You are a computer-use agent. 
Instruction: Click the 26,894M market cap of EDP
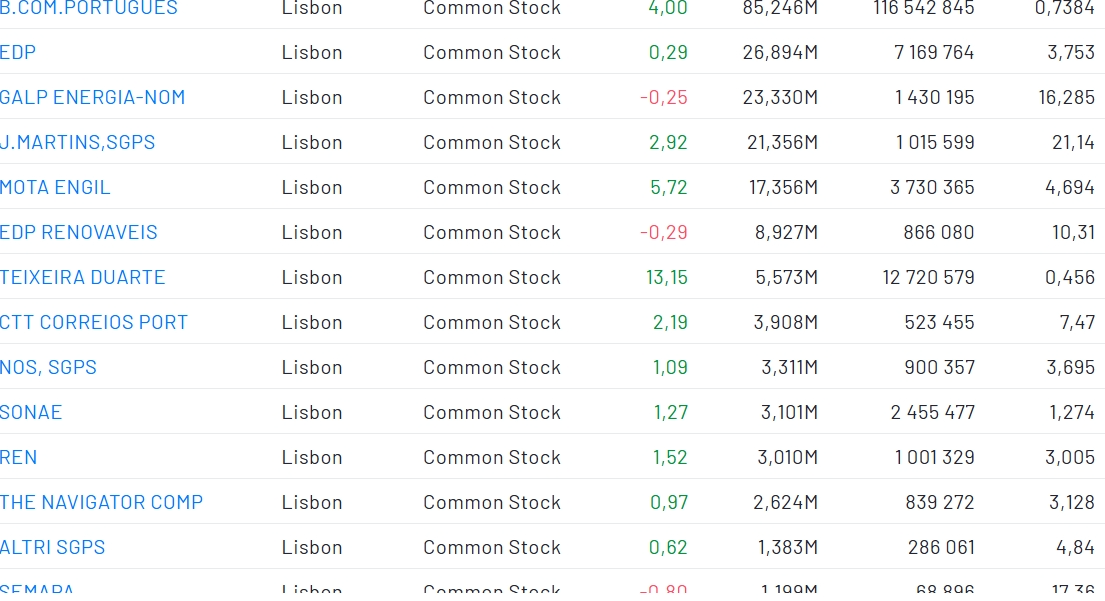pyautogui.click(x=780, y=52)
